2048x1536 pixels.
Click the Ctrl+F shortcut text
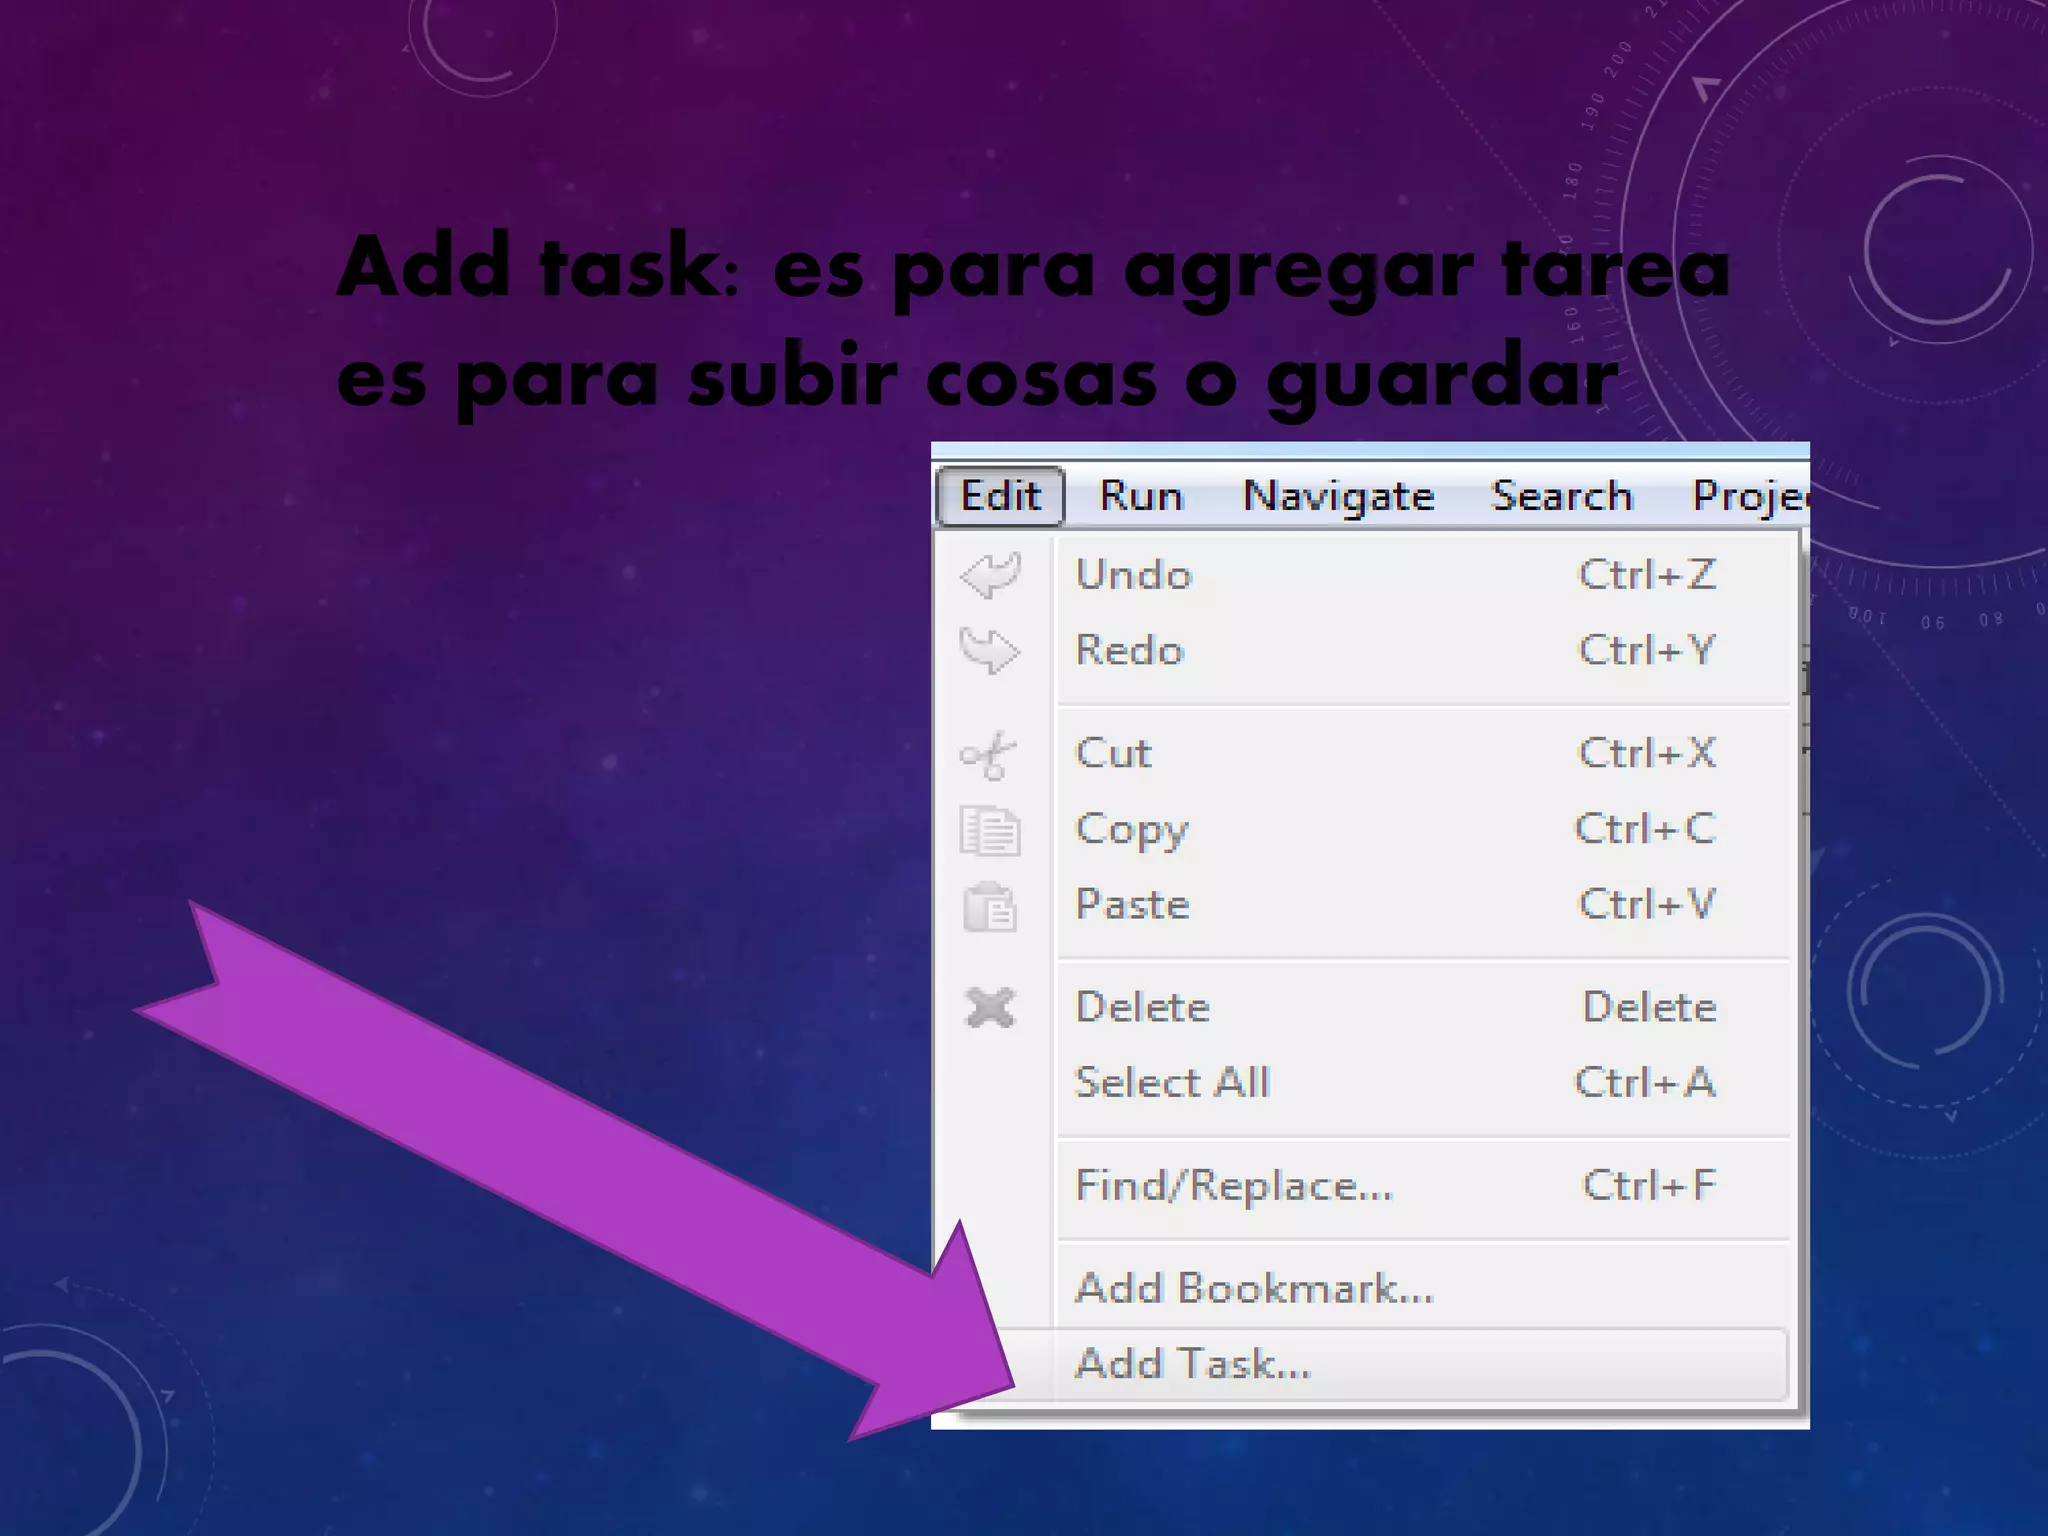coord(1649,1186)
